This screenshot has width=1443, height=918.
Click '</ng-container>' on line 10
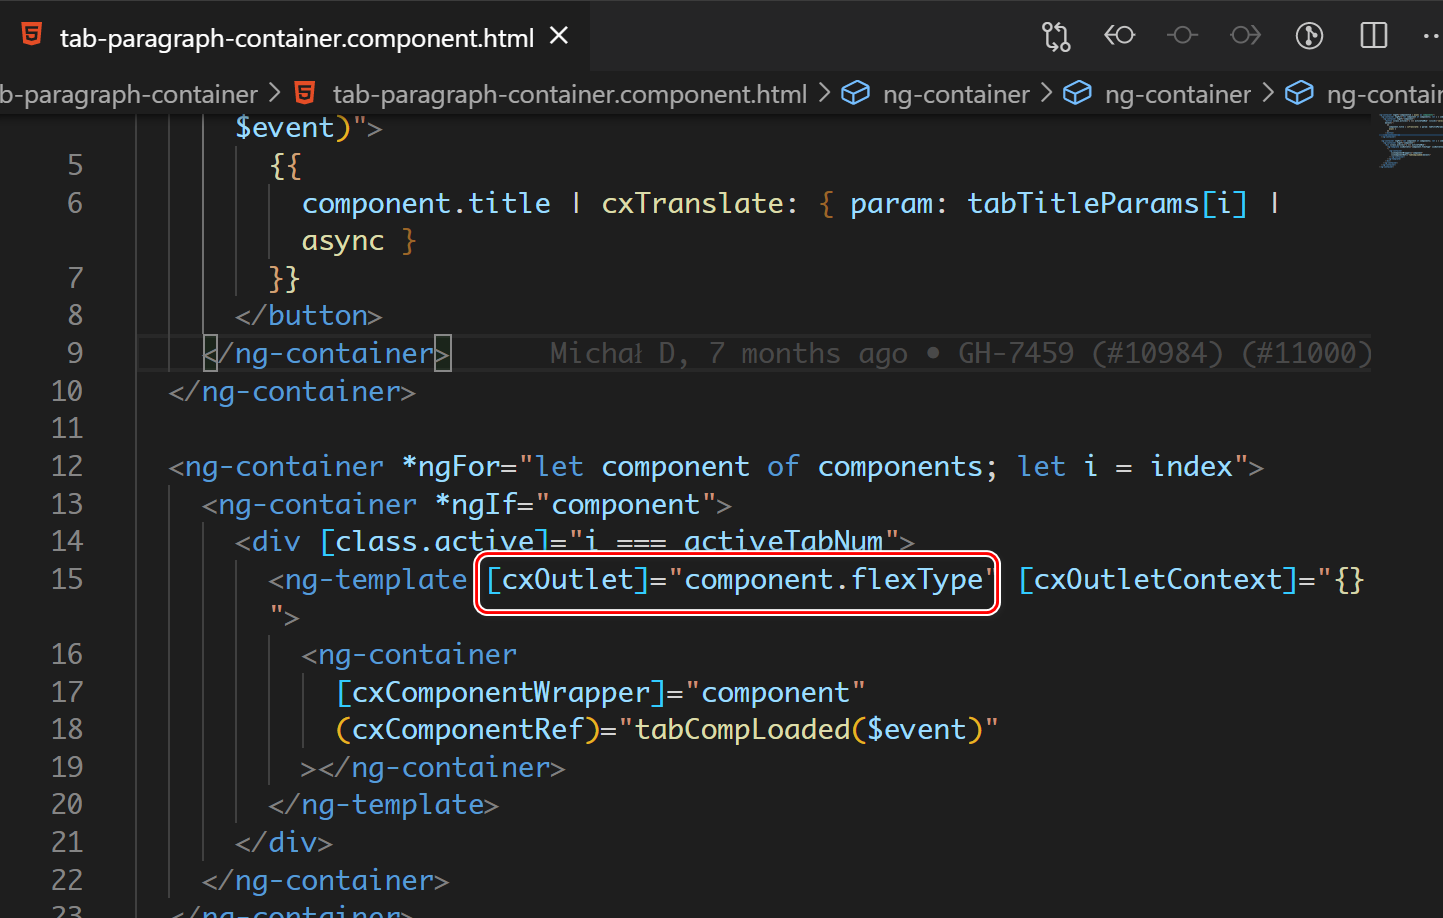click(x=292, y=391)
